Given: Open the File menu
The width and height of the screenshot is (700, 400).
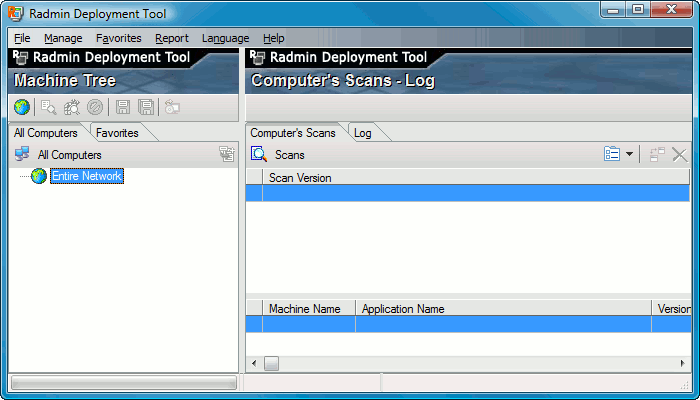Looking at the screenshot, I should (x=22, y=38).
